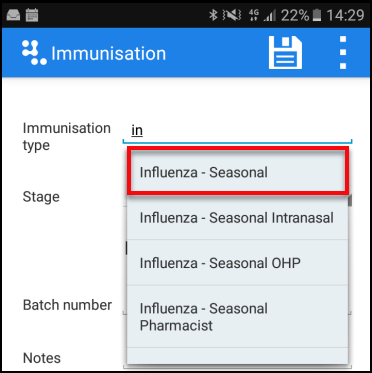This screenshot has height=373, width=372.
Task: Tap the Immunisation title text
Action: (108, 53)
